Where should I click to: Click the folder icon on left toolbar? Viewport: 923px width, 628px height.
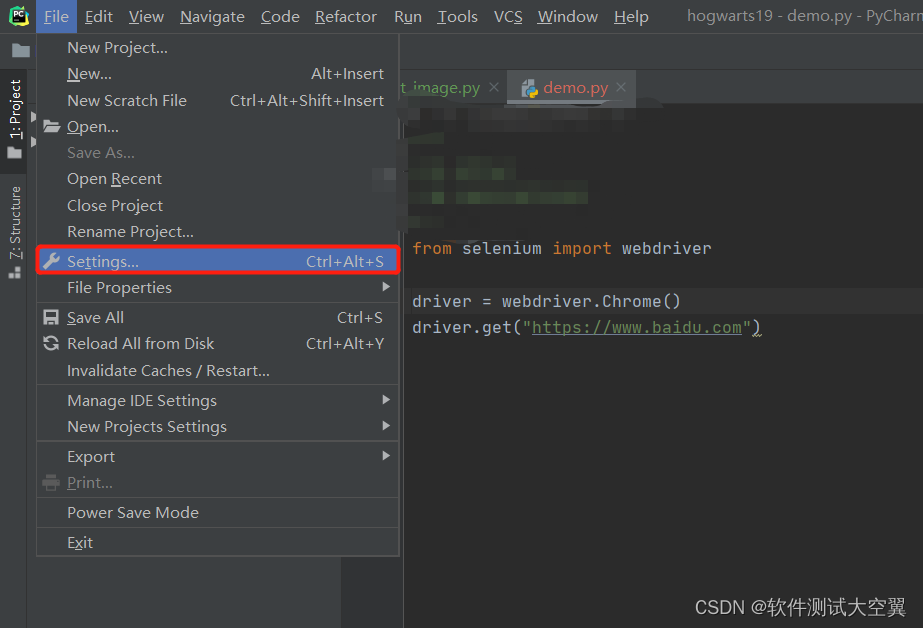21,51
